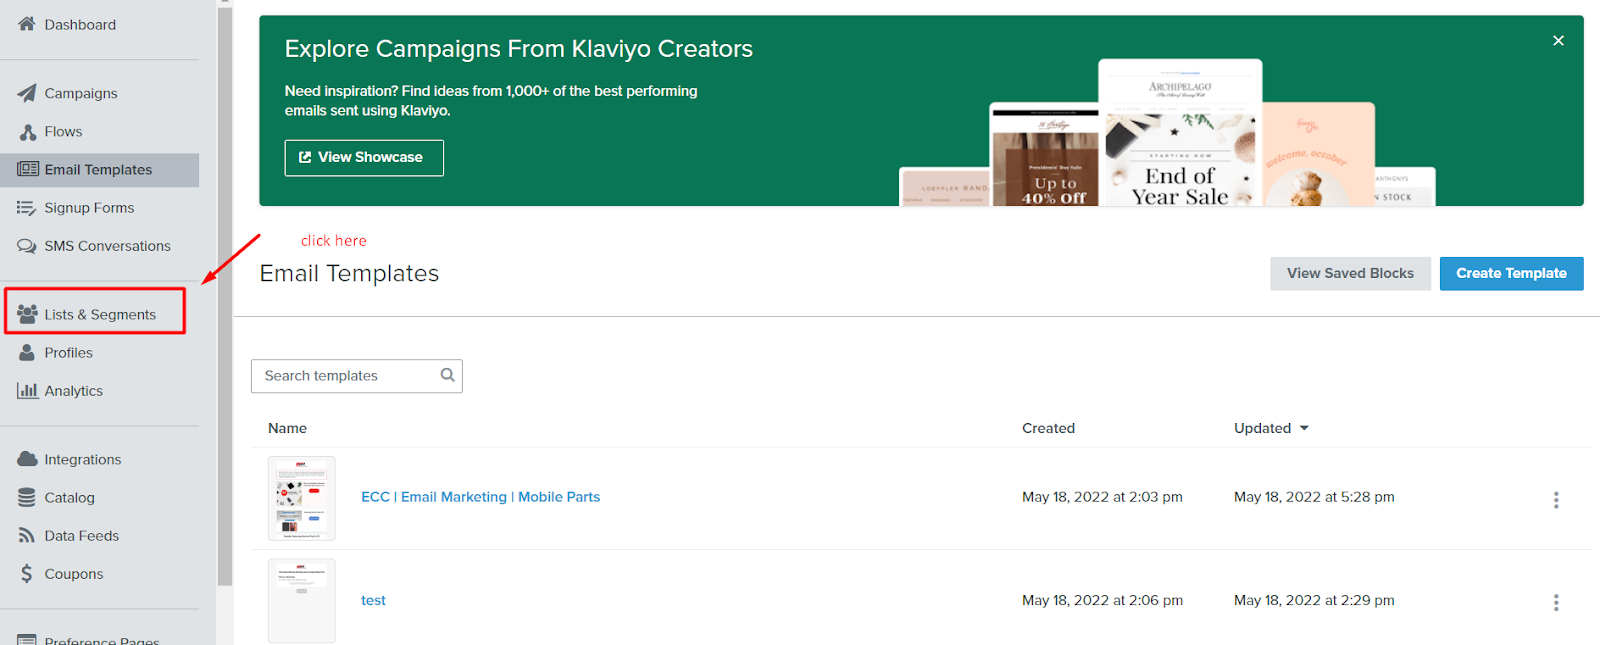Click the View Saved Blocks button
This screenshot has width=1600, height=645.
[1350, 273]
